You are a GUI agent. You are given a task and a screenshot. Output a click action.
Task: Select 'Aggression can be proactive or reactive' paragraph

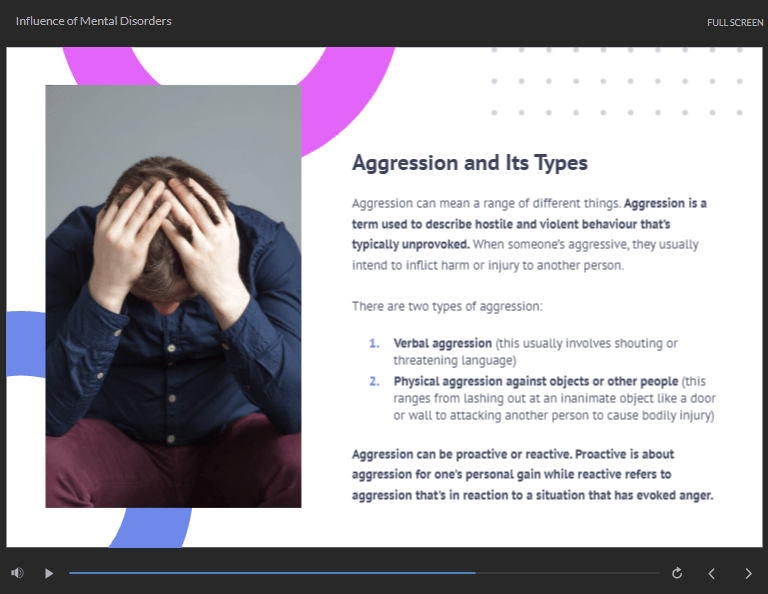pos(532,475)
